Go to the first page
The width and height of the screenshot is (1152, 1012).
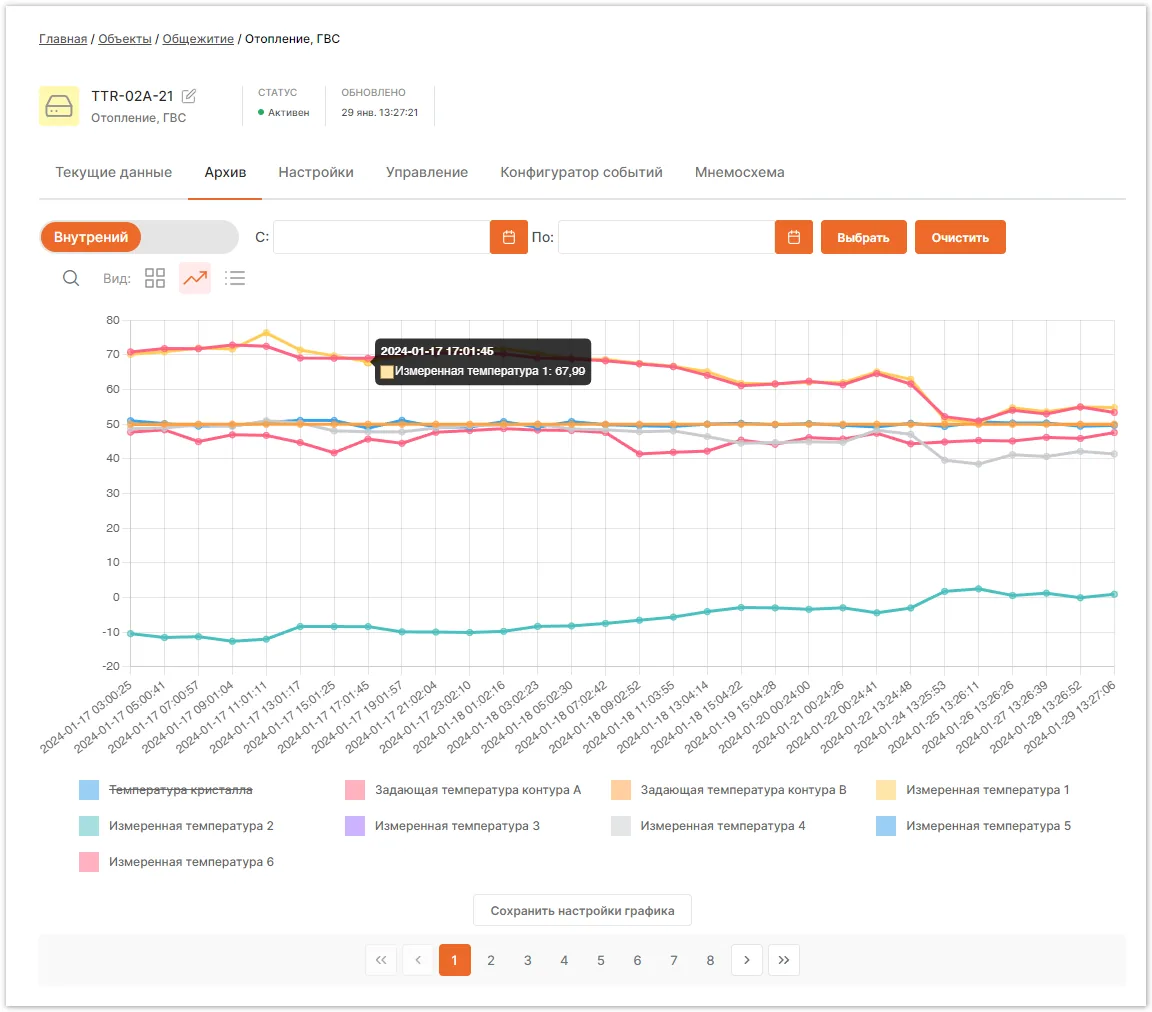[x=381, y=960]
